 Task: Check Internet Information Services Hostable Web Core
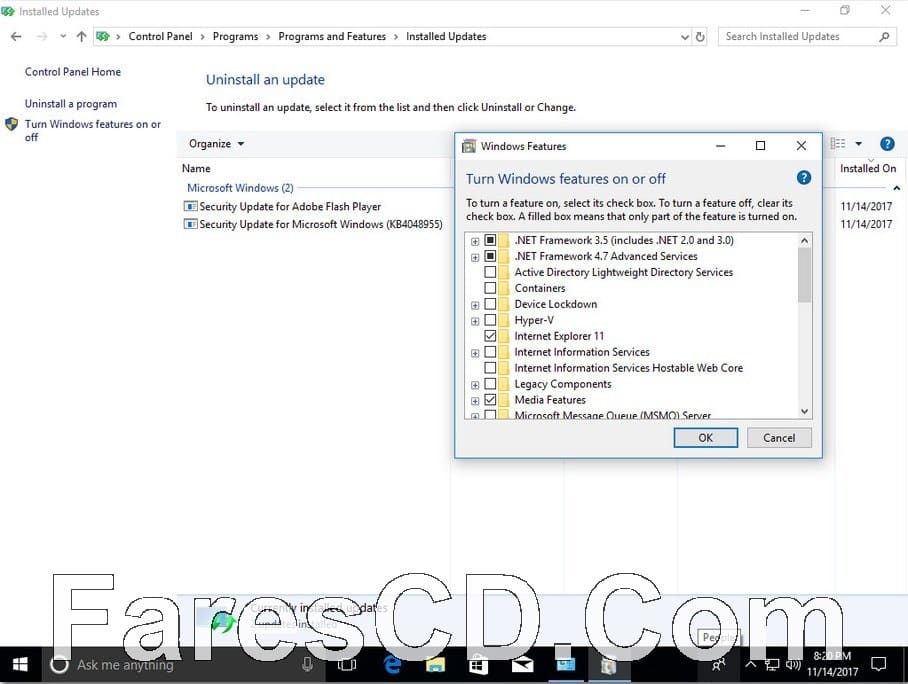pyautogui.click(x=490, y=368)
